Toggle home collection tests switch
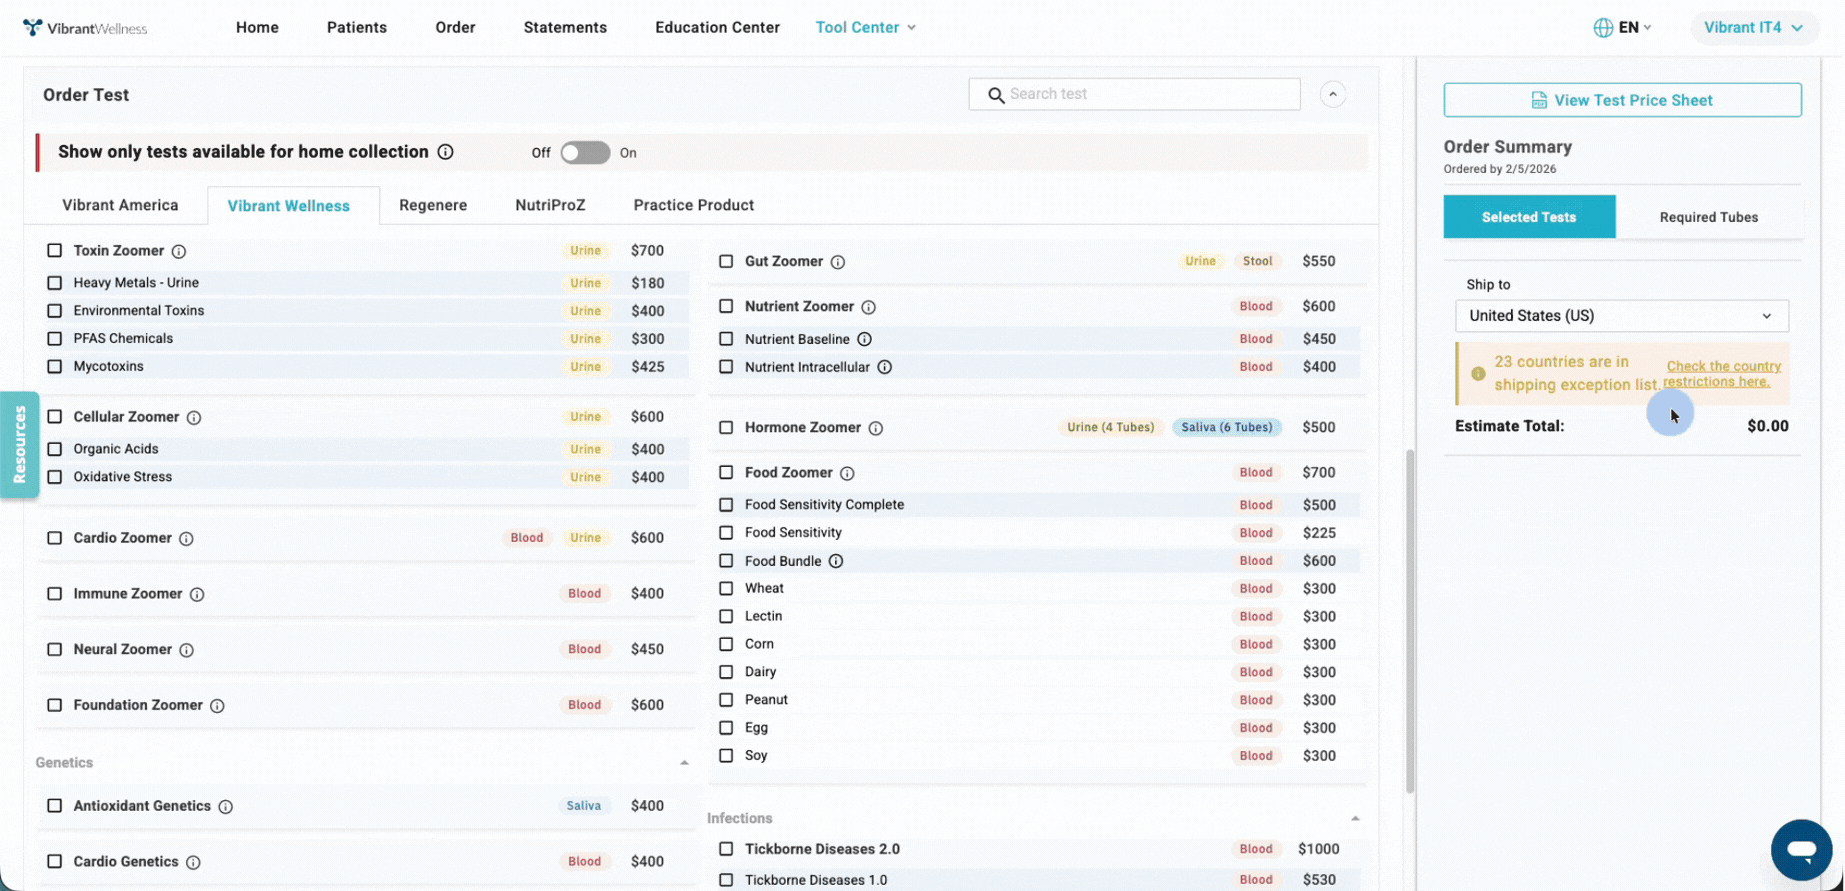The height and width of the screenshot is (891, 1845). pos(585,153)
